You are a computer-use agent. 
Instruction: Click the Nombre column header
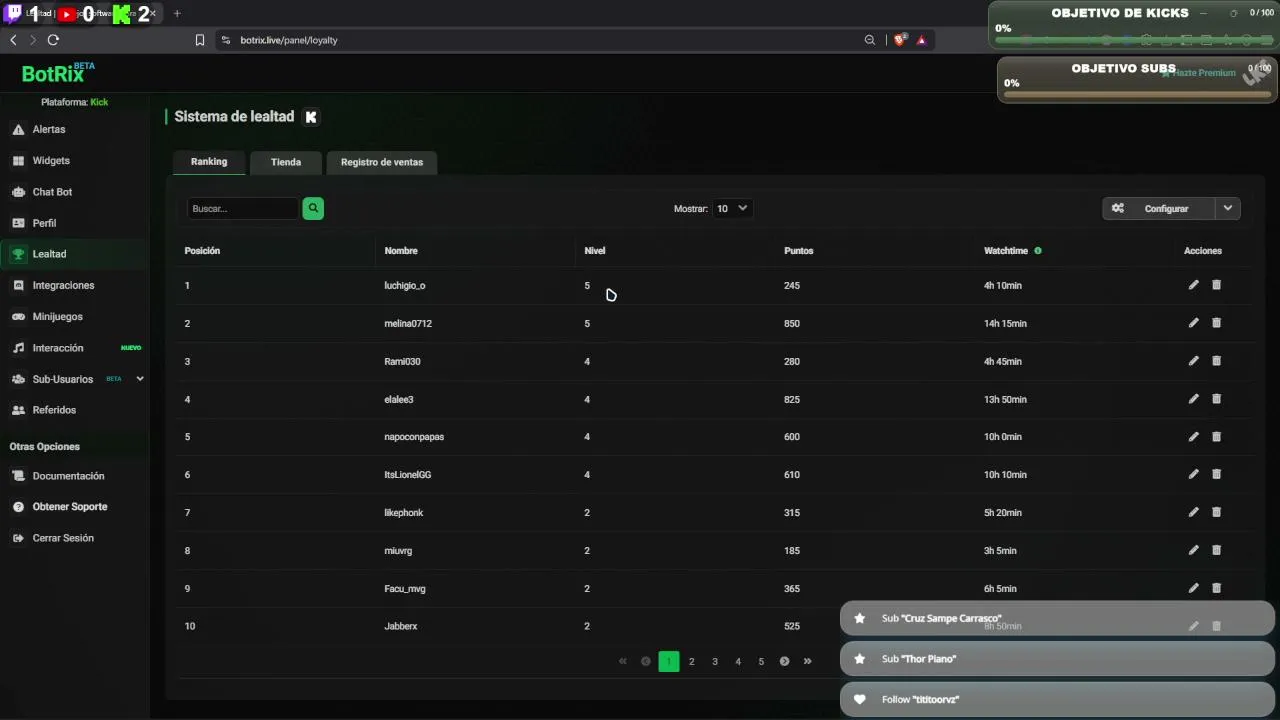pyautogui.click(x=401, y=251)
